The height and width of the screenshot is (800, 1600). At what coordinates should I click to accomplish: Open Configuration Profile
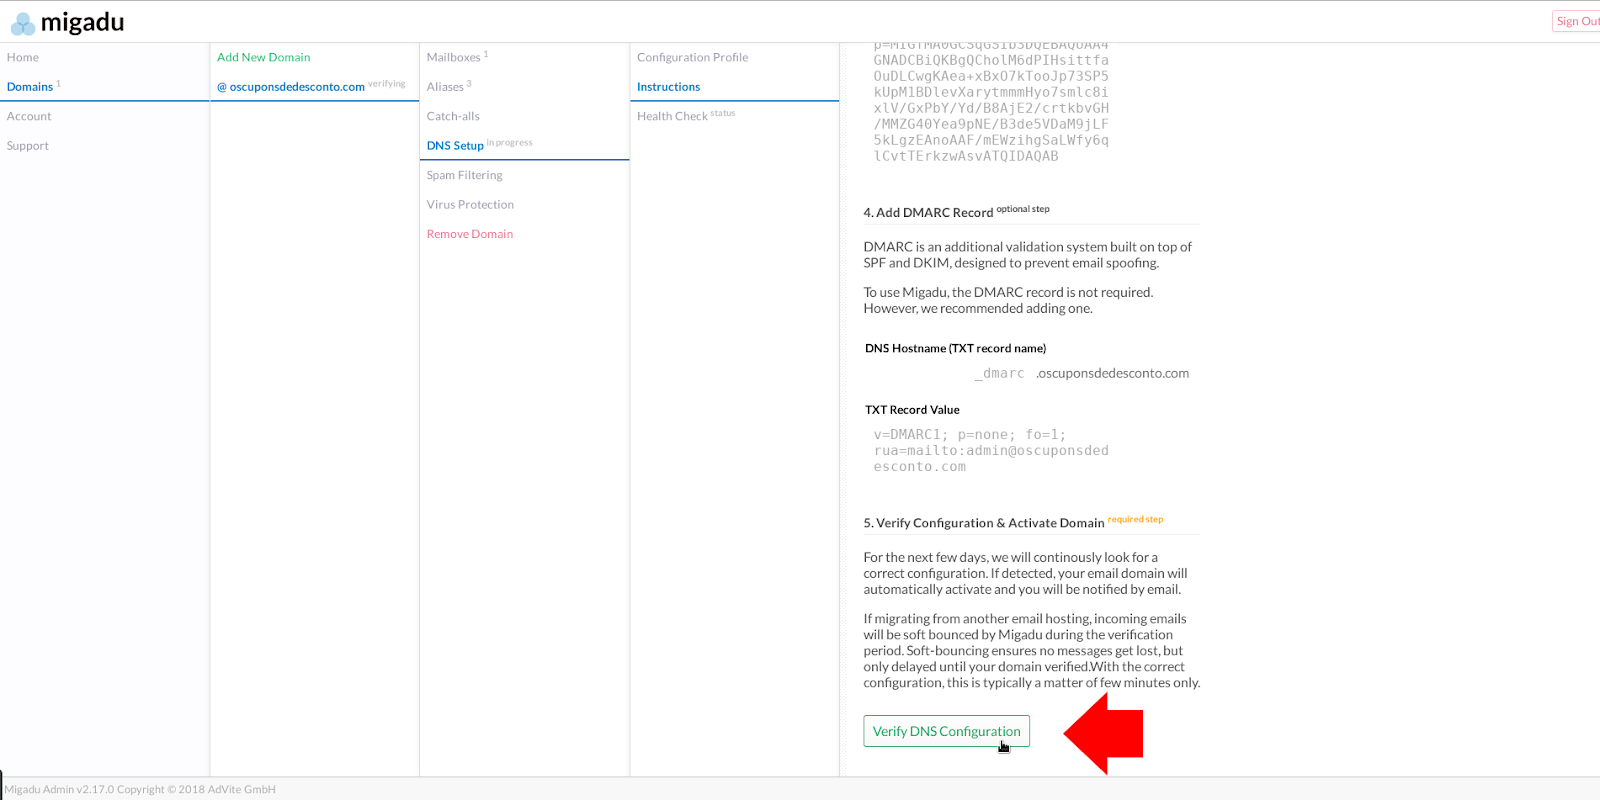693,57
